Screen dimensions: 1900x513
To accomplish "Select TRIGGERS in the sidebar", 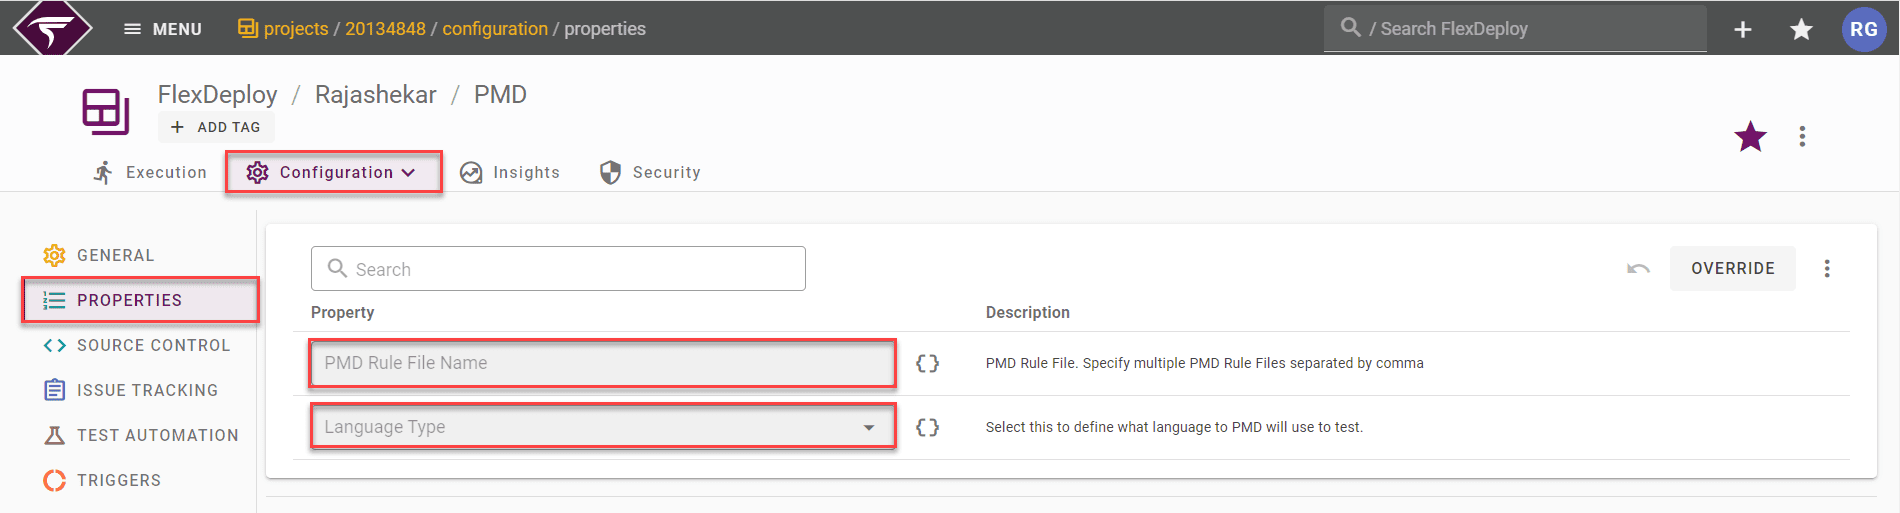I will coord(104,480).
